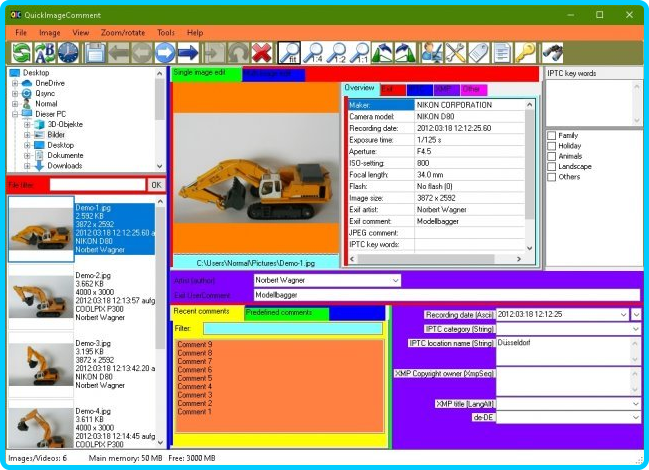Viewport: 649px width, 470px height.
Task: Click the grayed undo curved arrow icon
Action: coord(238,53)
